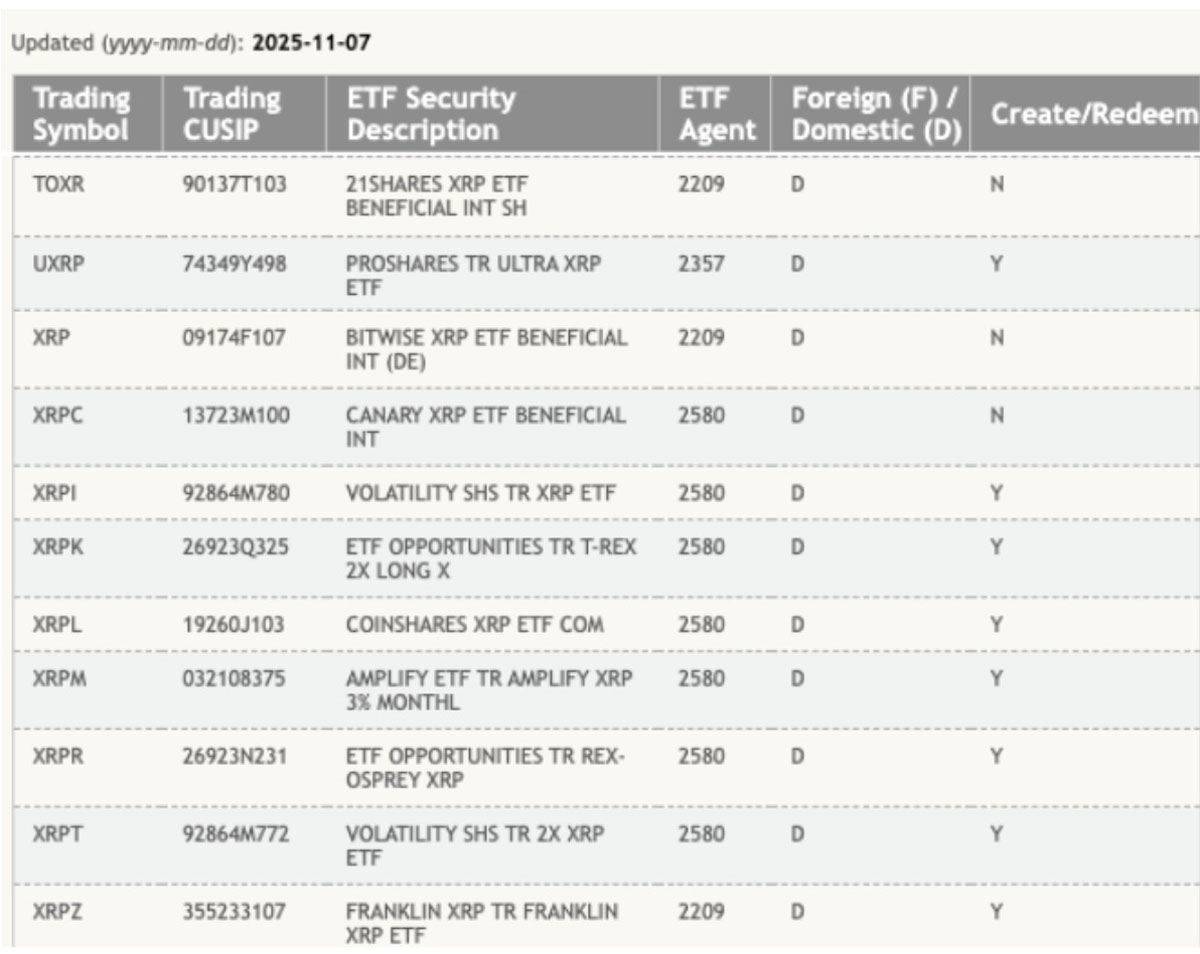Screen dimensions: 1200x954
Task: Click the Amplify XRP 3% Monthl description
Action: click(489, 690)
